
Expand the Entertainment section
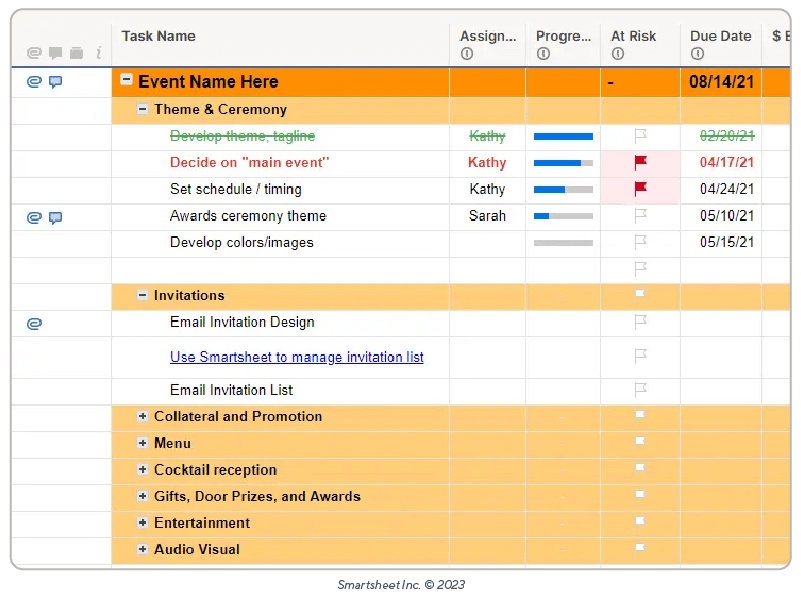pyautogui.click(x=142, y=522)
